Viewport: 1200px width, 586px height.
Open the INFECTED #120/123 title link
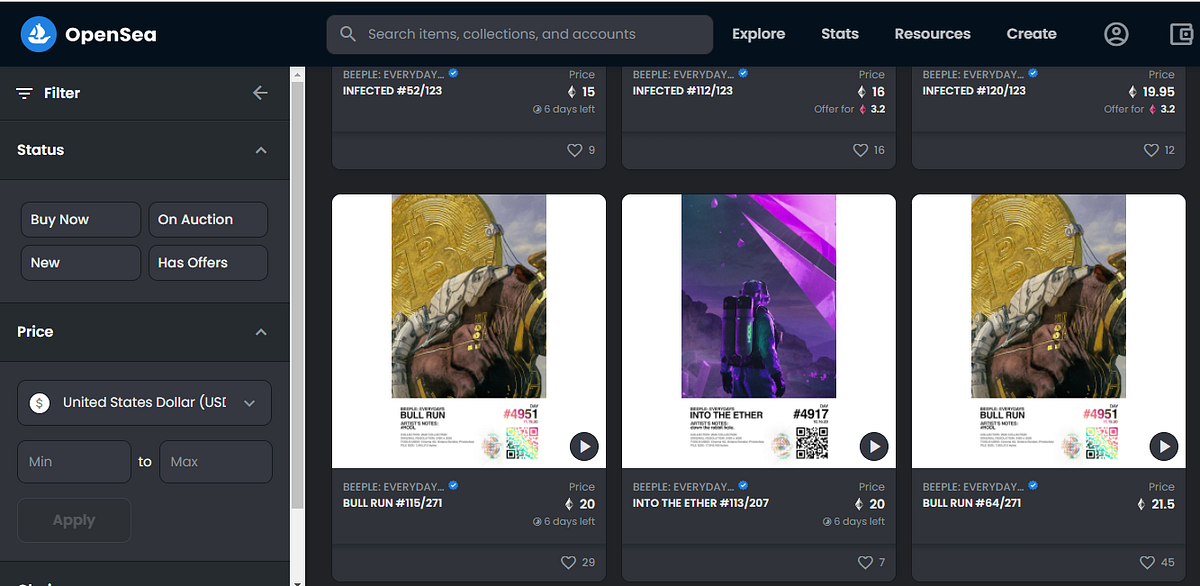pos(973,91)
